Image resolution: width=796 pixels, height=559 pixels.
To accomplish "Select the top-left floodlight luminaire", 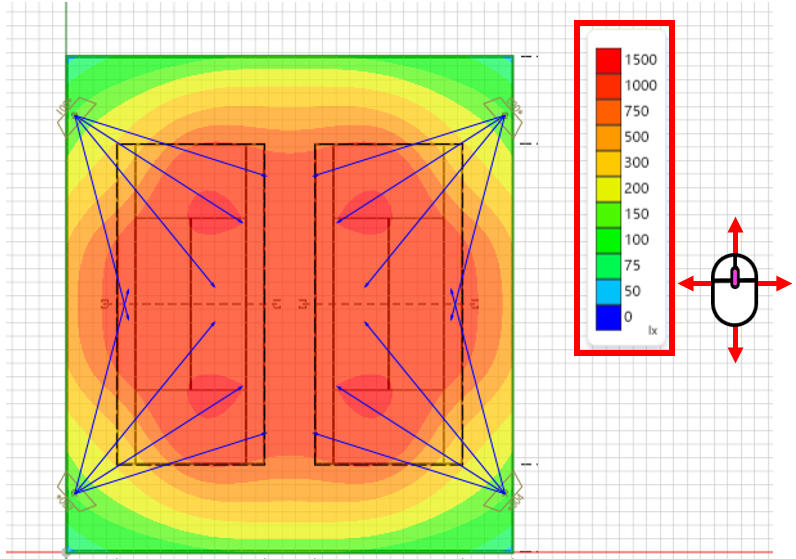I will tap(75, 112).
